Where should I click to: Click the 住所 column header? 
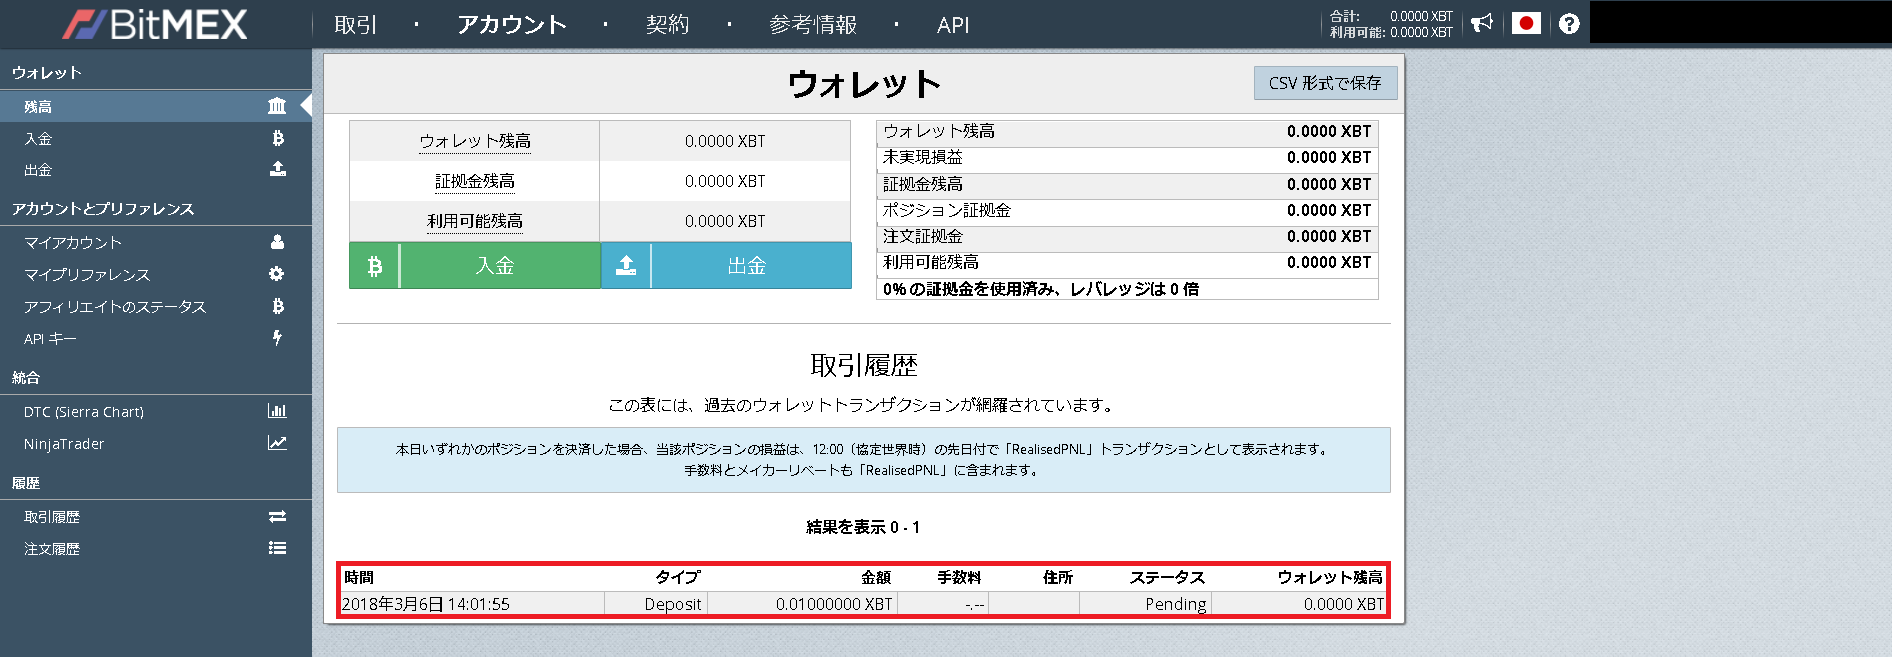(x=1058, y=577)
